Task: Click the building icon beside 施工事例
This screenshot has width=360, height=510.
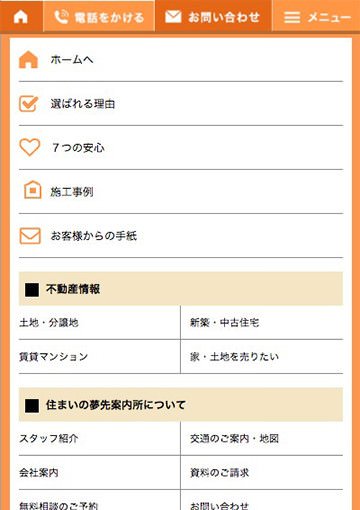Action: [33, 190]
